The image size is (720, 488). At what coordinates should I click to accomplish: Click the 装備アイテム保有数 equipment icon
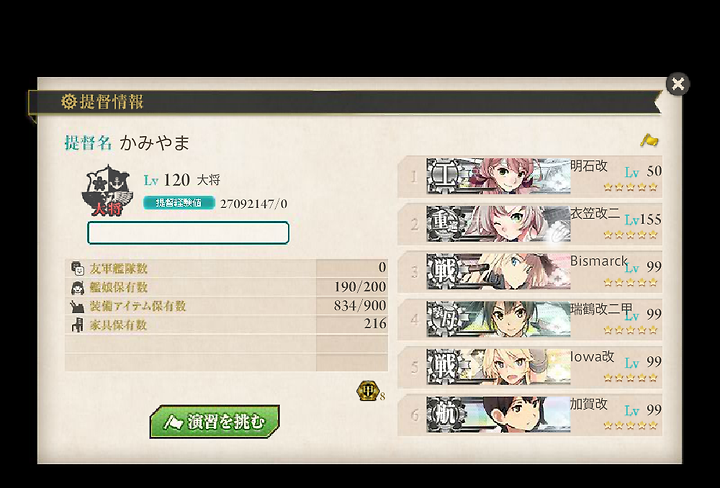[78, 306]
